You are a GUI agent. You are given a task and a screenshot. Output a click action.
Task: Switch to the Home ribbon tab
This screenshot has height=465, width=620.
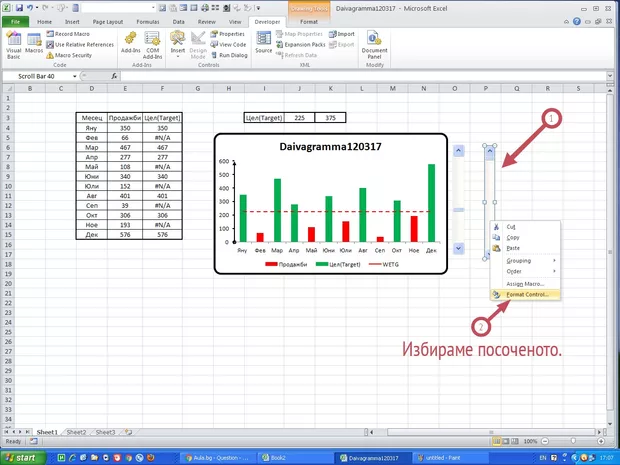44,22
